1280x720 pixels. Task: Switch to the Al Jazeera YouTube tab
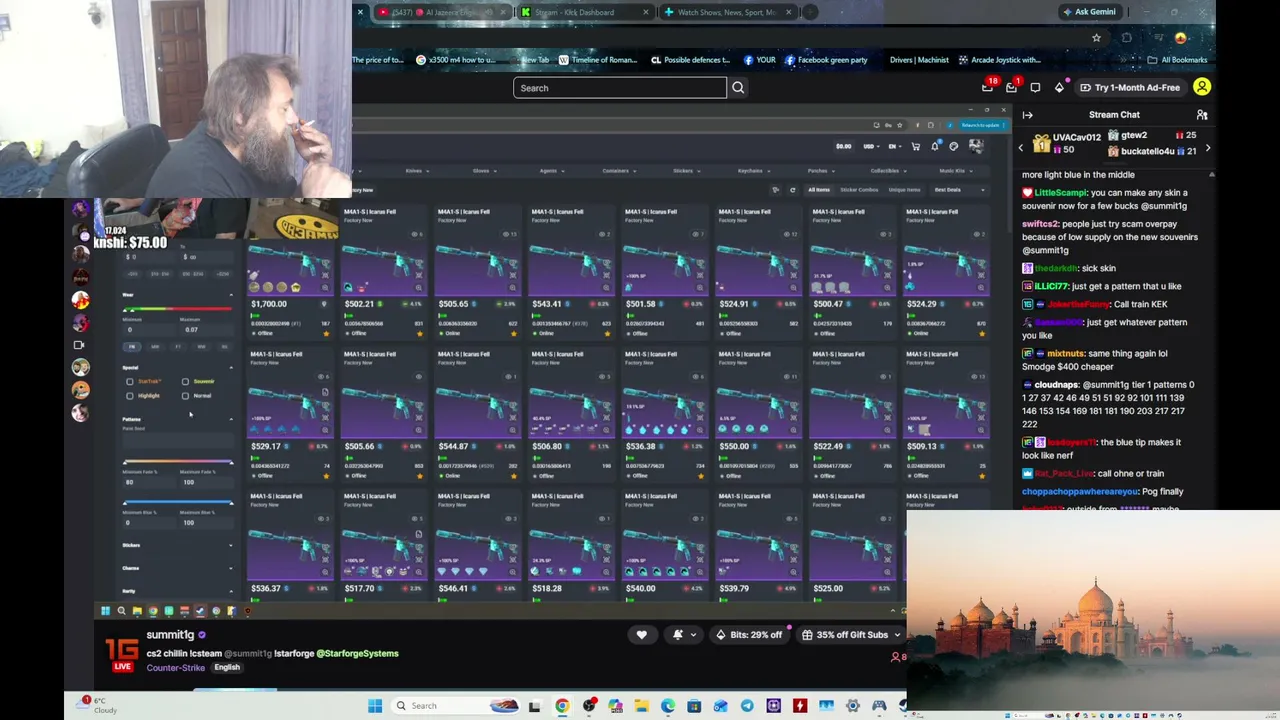tap(443, 12)
